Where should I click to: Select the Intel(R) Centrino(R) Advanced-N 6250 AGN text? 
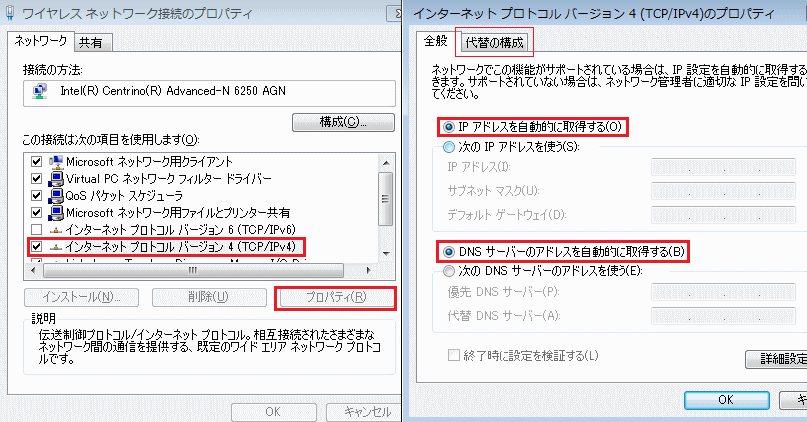coord(173,91)
